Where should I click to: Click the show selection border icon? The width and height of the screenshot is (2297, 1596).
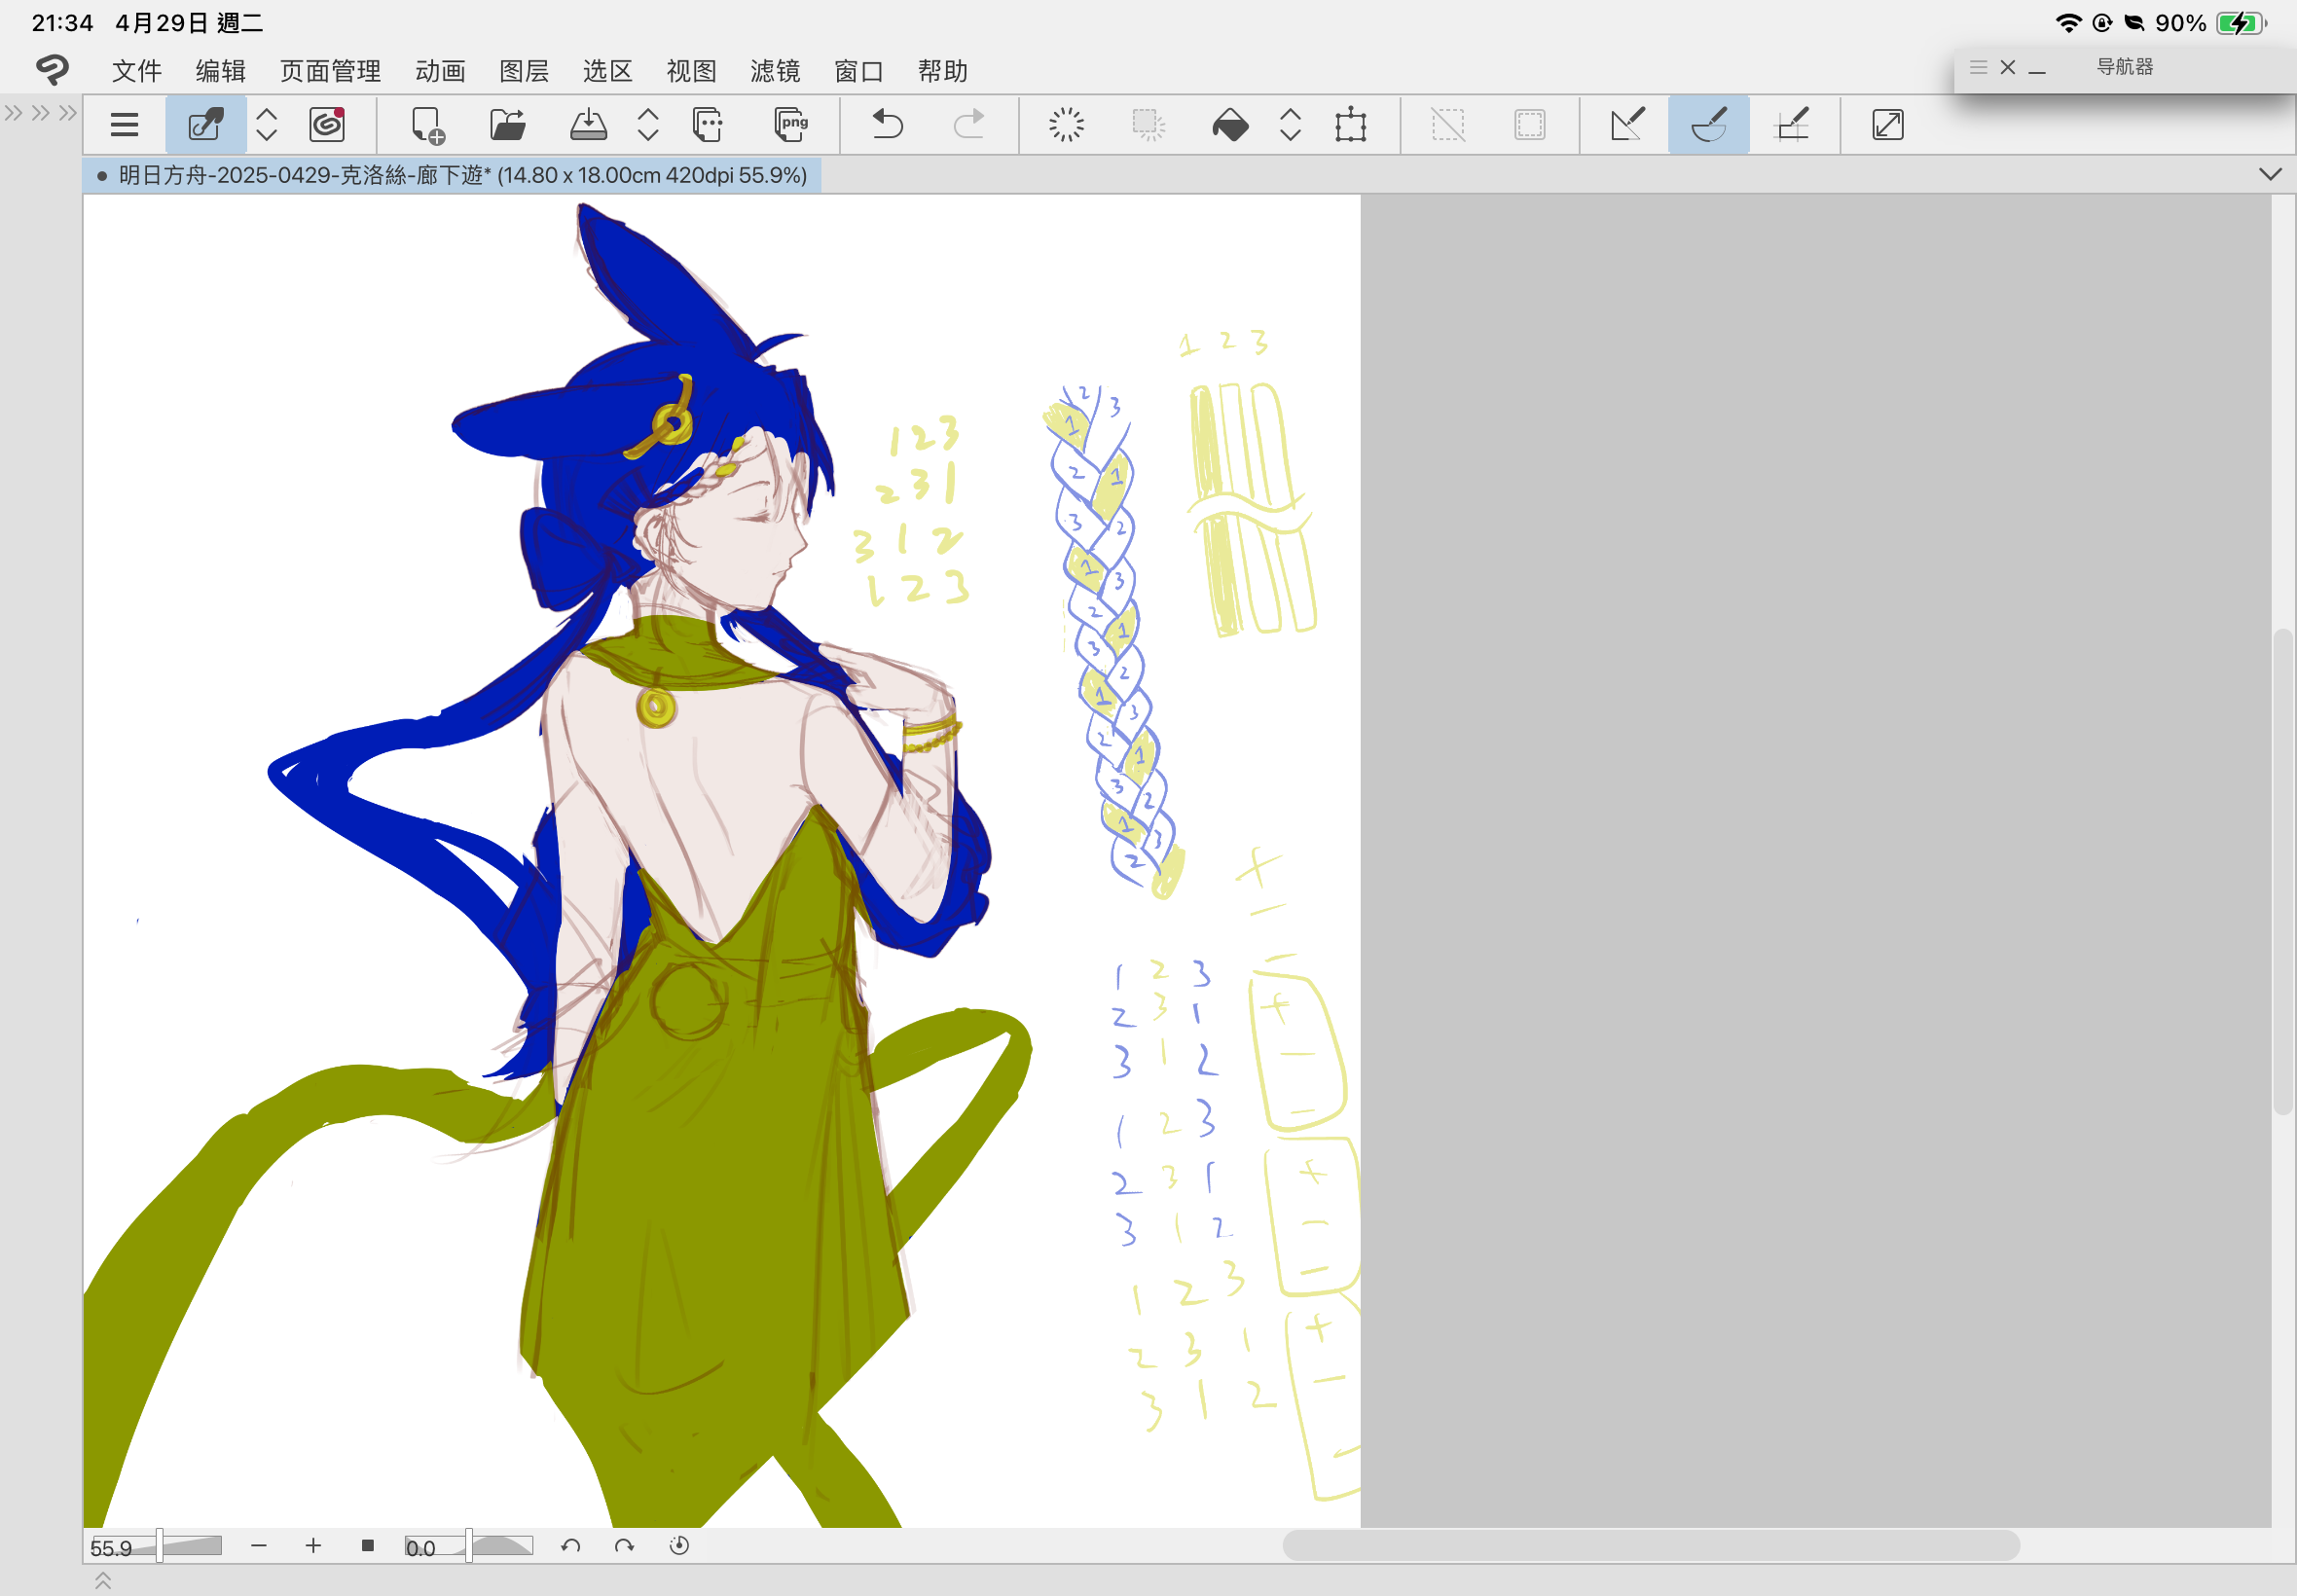1530,125
